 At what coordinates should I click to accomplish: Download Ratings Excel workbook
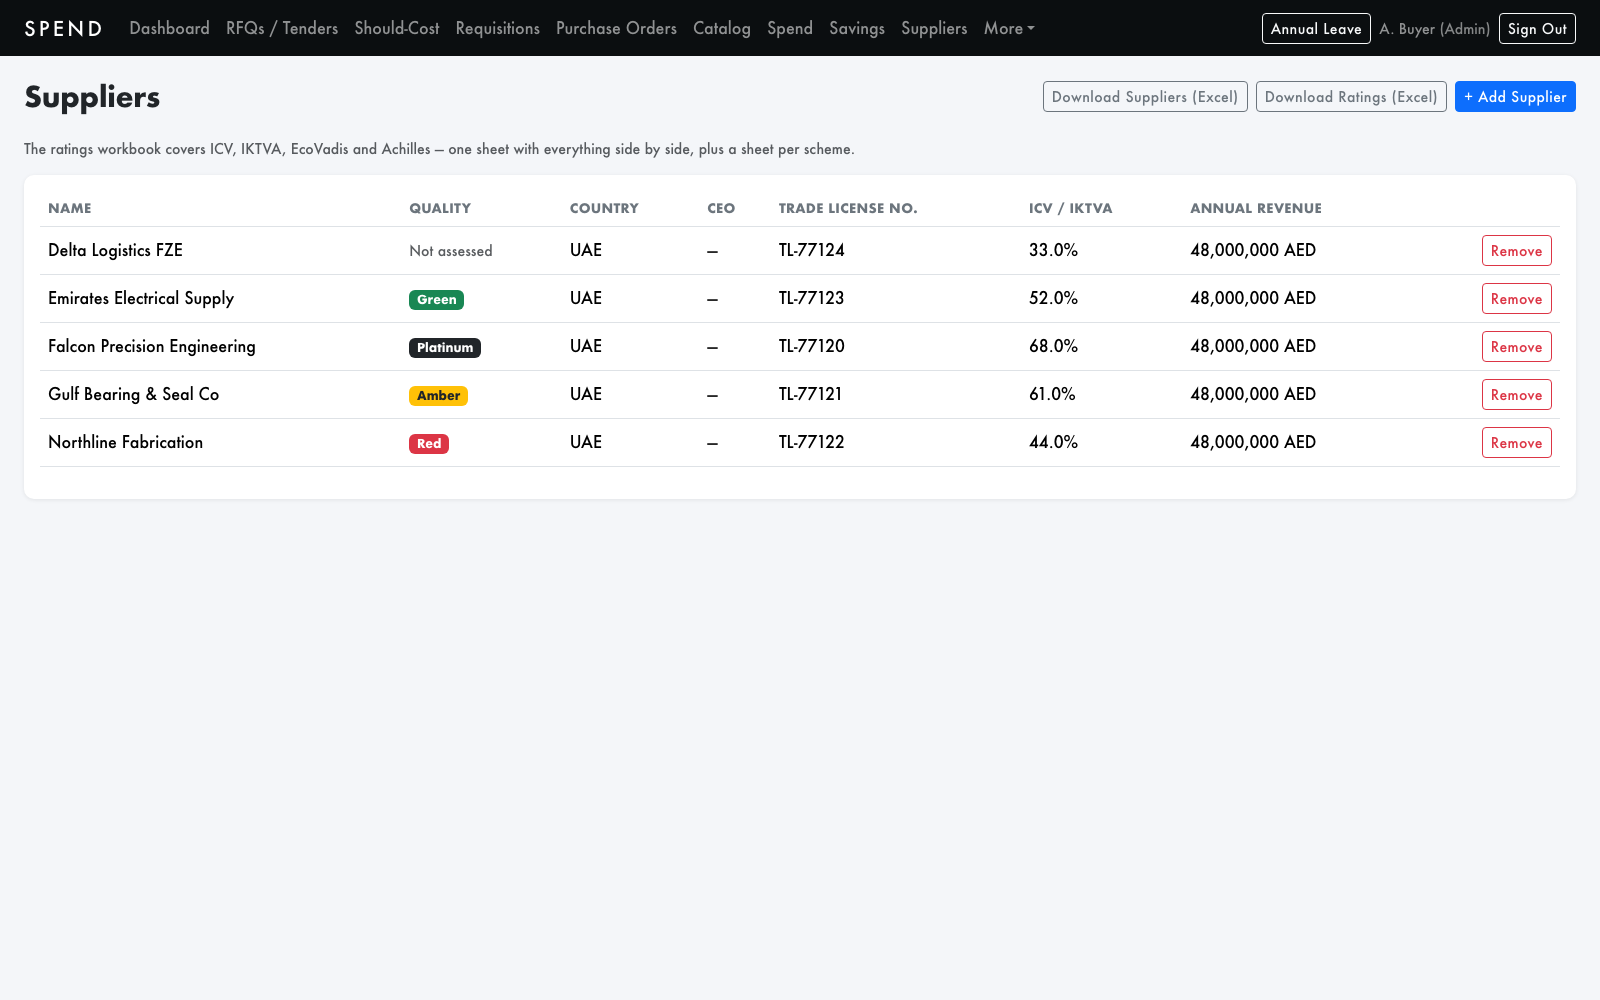[1351, 97]
